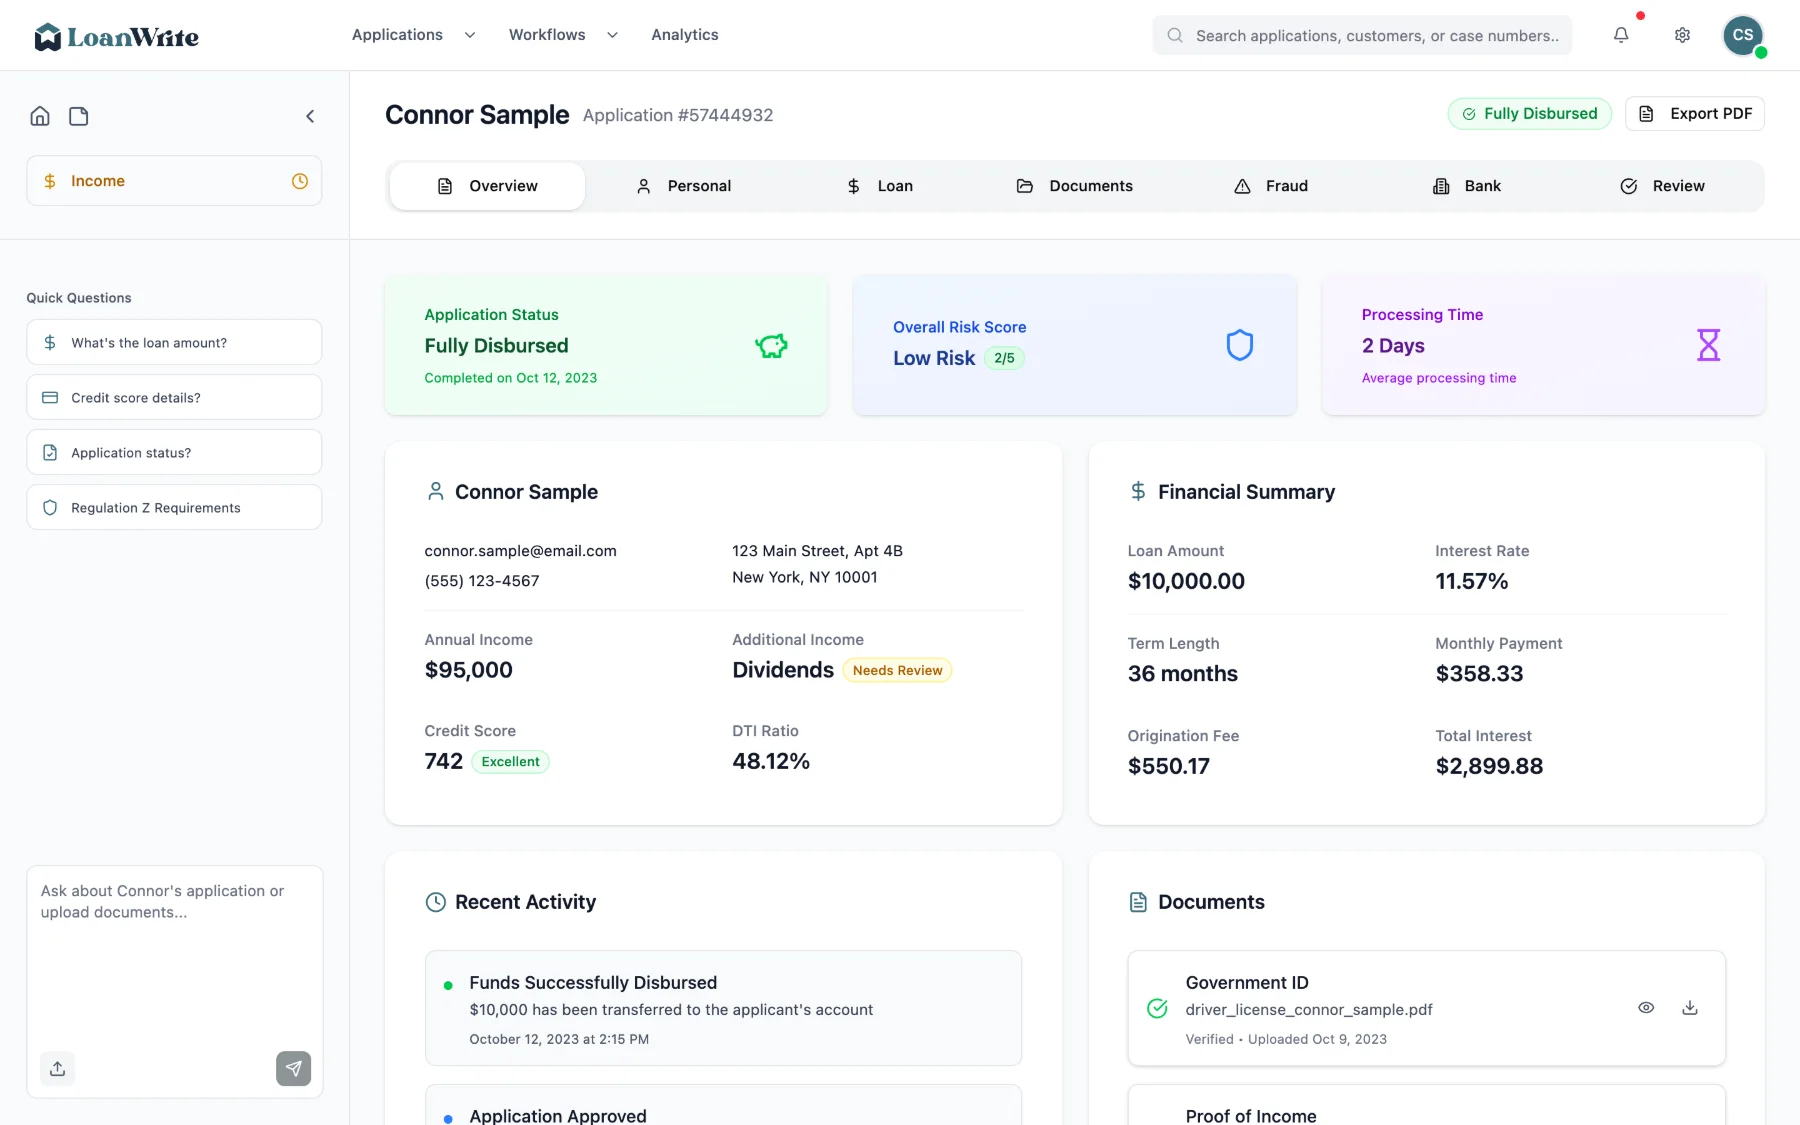Click the hourglass Processing Time icon
This screenshot has height=1125, width=1800.
1709,345
